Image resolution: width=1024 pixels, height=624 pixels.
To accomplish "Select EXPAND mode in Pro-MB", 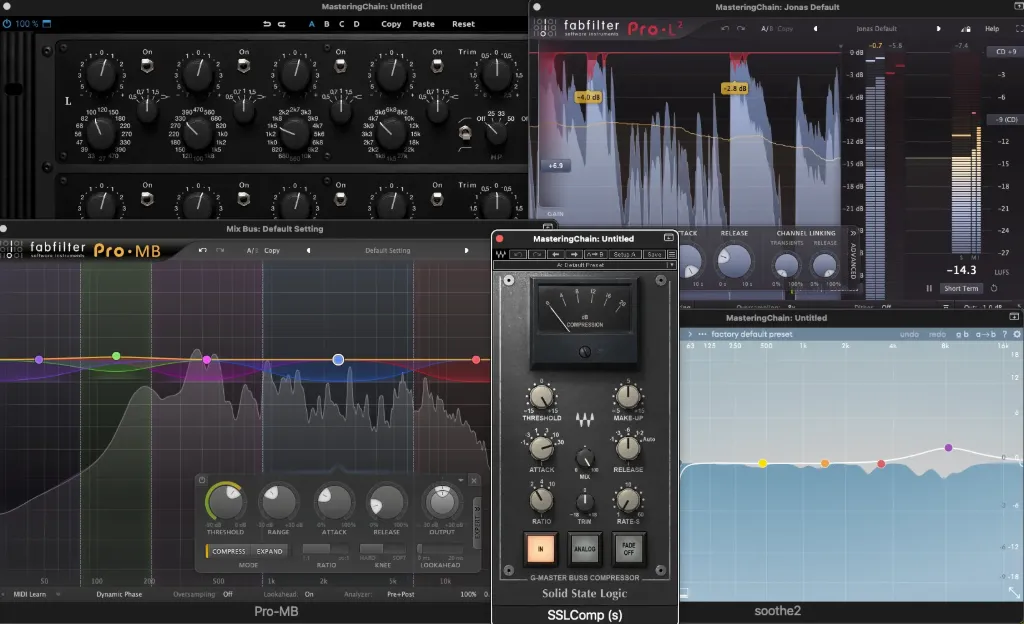I will [269, 552].
